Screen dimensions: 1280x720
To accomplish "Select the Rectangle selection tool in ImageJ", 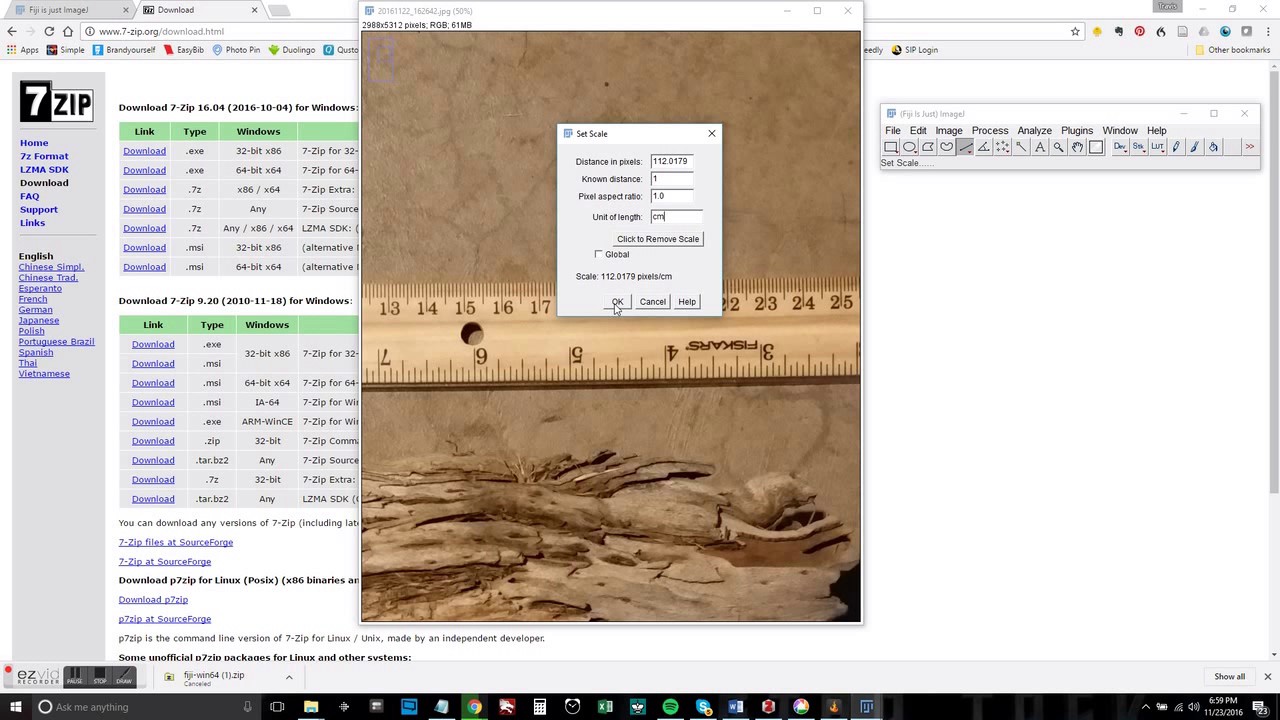I will tap(891, 147).
